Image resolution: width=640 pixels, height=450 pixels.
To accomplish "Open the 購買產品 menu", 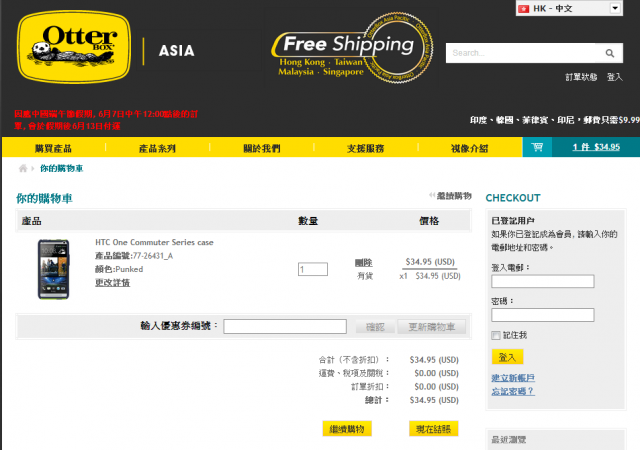I will (x=53, y=148).
